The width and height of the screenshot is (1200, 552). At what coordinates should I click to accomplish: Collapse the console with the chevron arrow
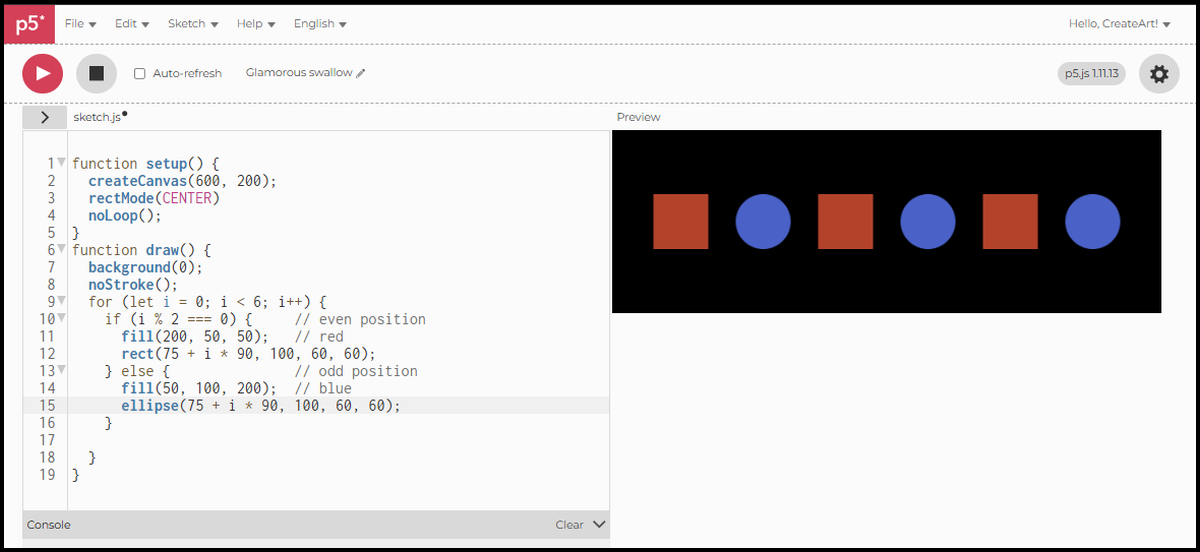pos(599,524)
